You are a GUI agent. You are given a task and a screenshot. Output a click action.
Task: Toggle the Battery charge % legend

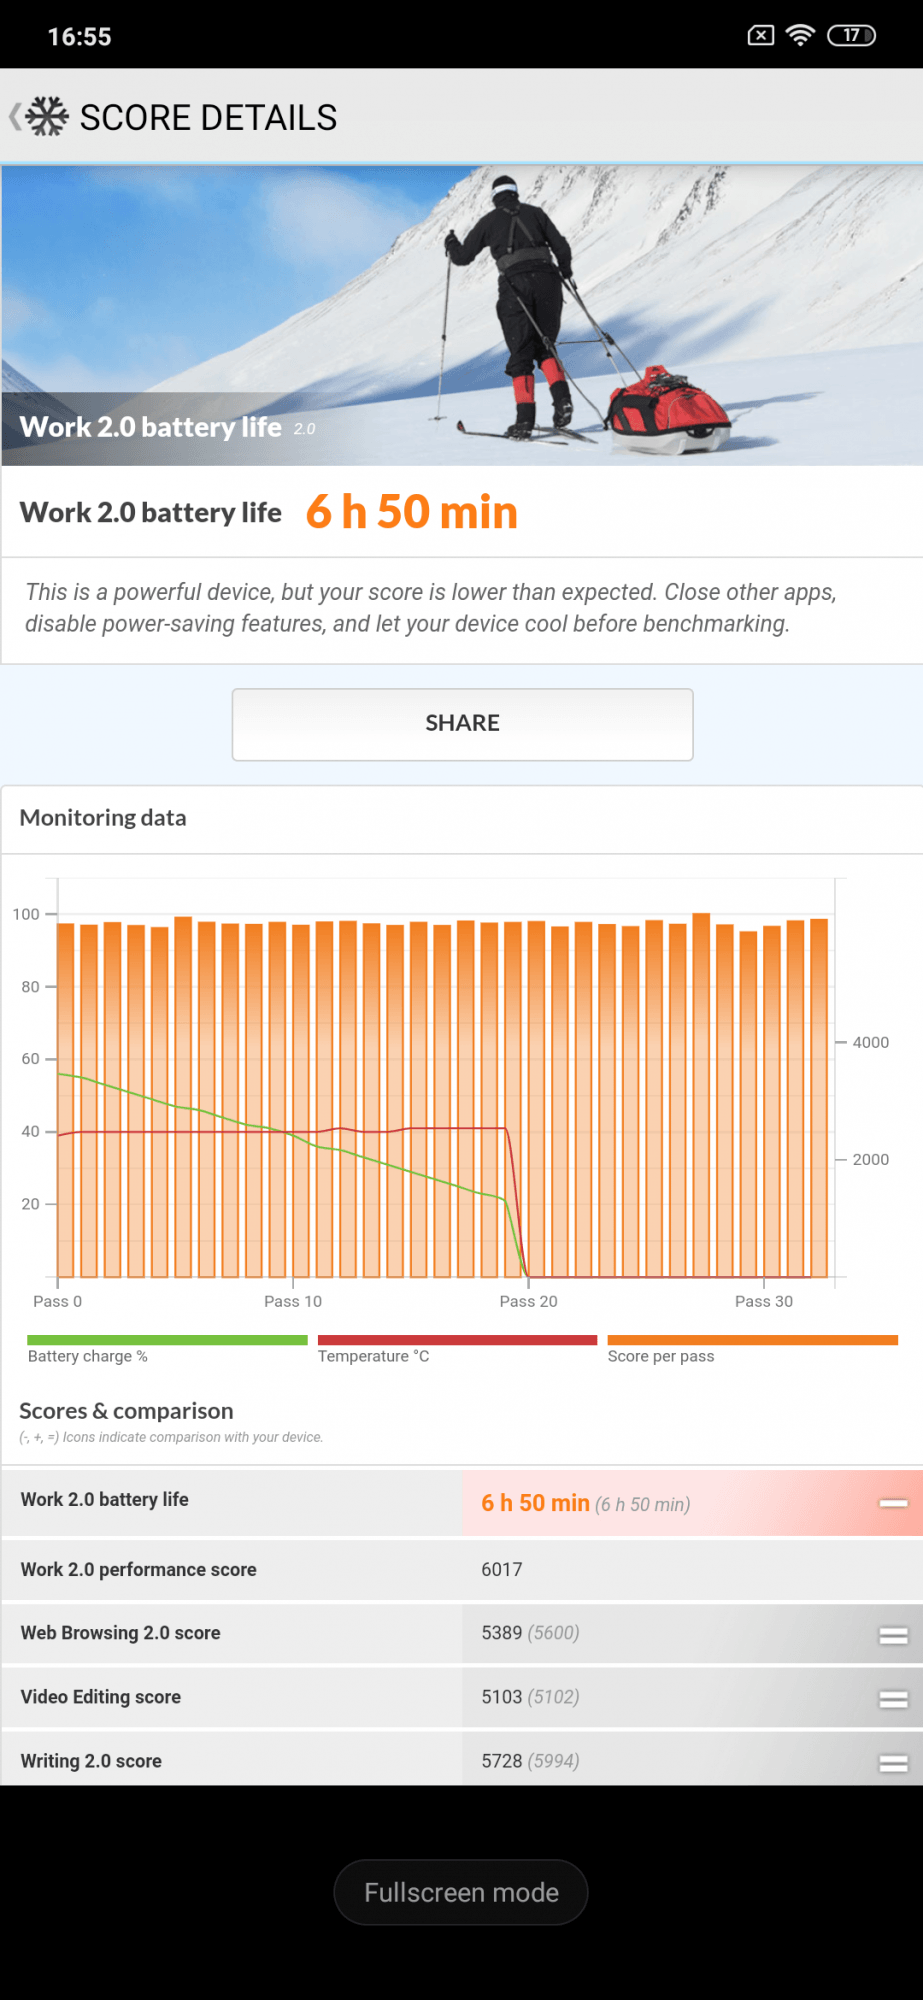coord(167,1349)
